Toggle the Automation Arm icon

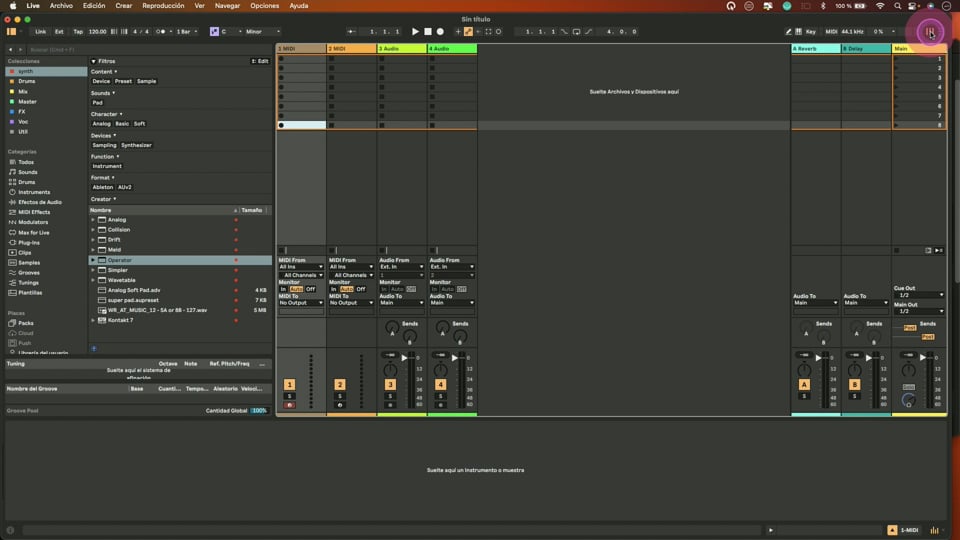coord(468,32)
